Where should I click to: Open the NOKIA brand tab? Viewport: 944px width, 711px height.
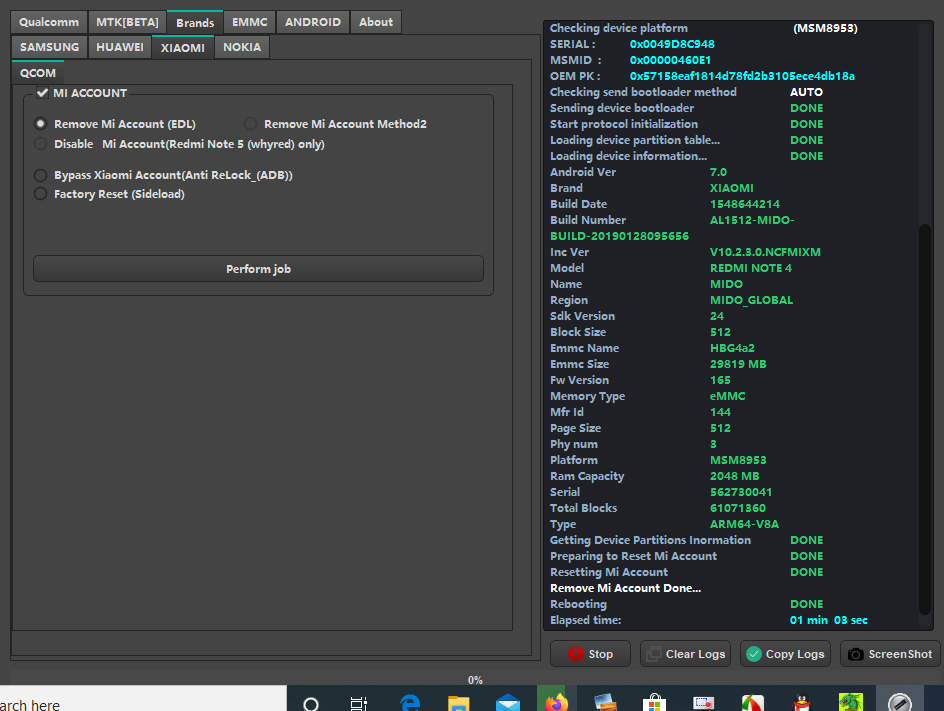(242, 47)
